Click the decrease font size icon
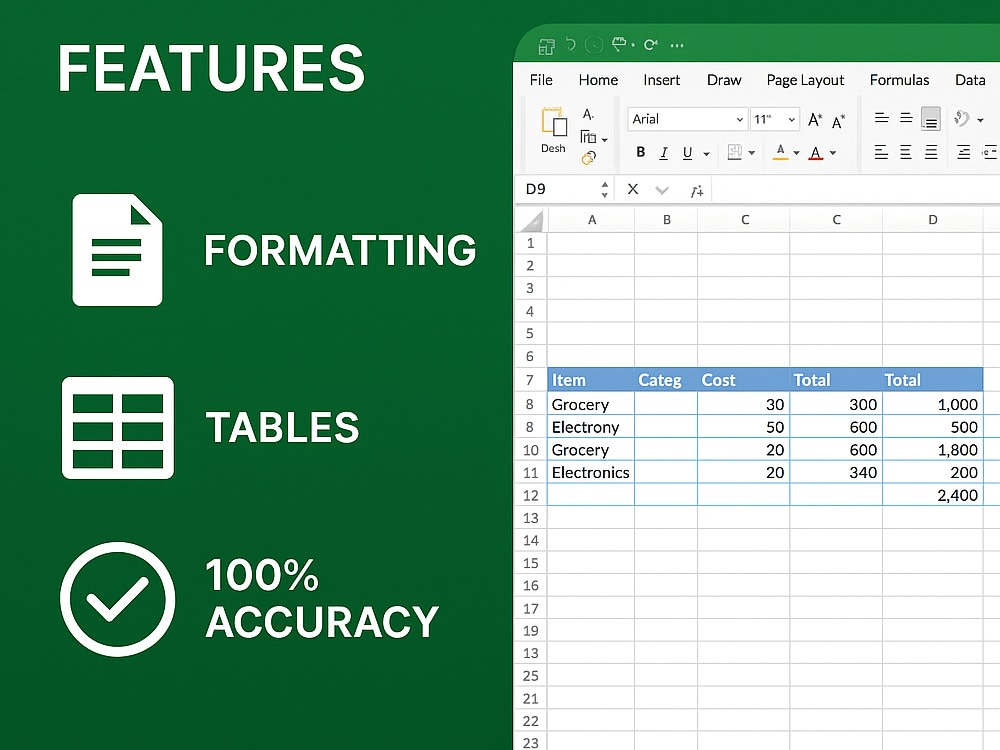1000x750 pixels. tap(839, 121)
